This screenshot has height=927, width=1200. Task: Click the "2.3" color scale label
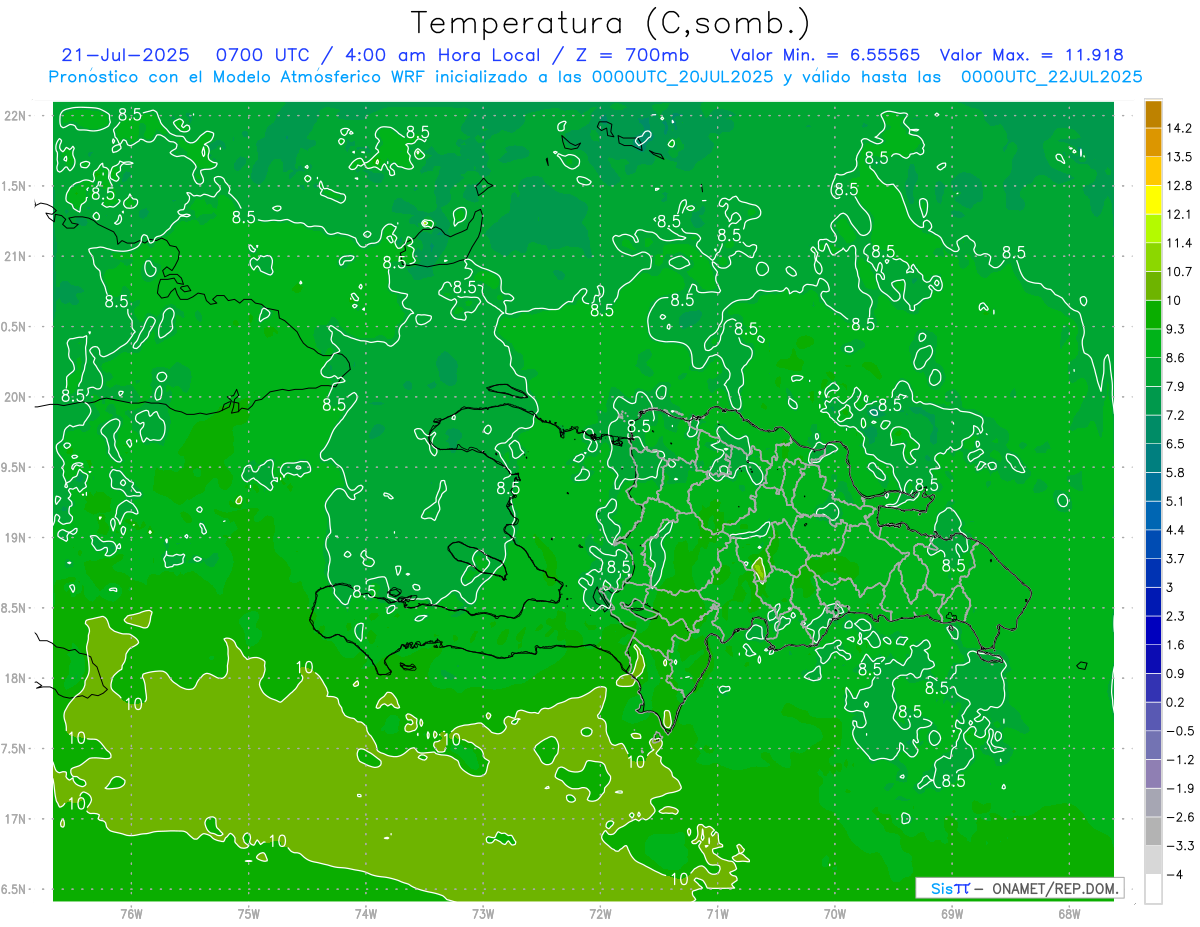coord(1177,616)
